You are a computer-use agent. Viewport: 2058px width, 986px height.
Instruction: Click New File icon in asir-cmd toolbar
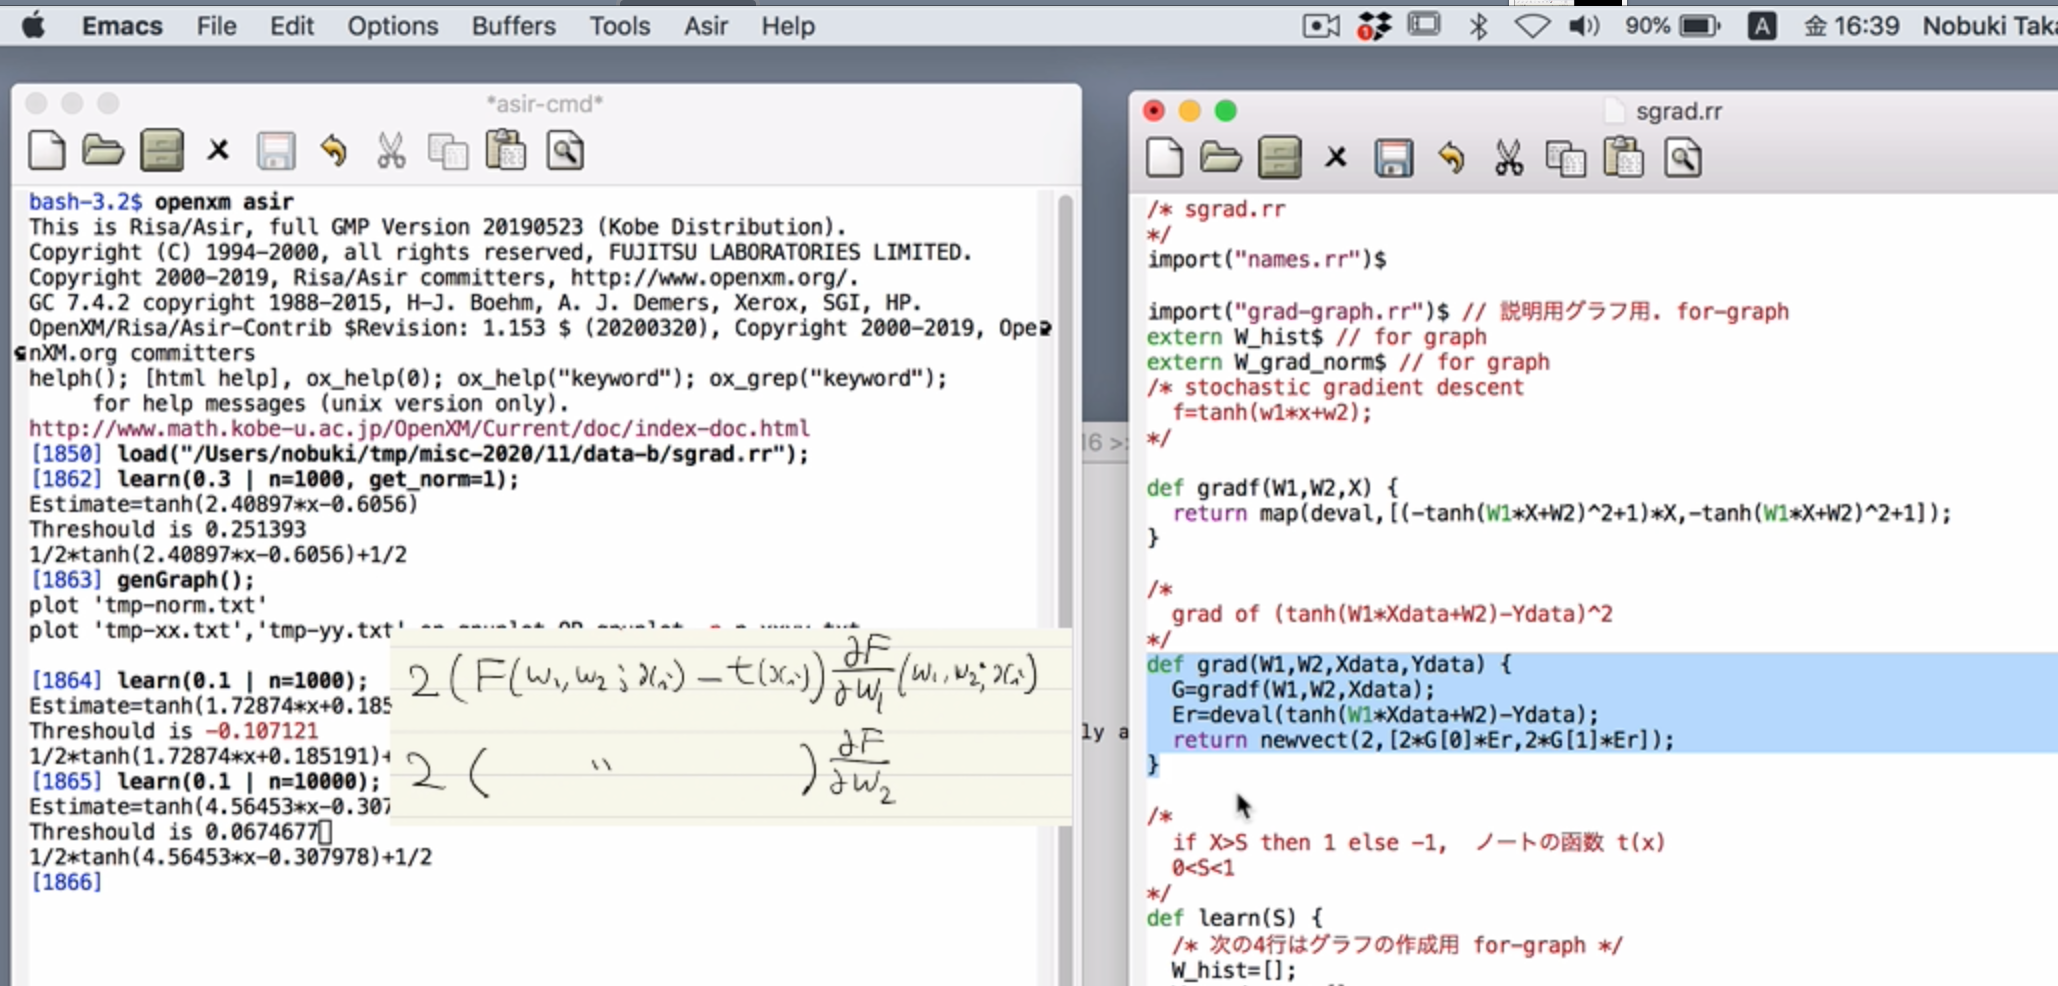tap(46, 152)
